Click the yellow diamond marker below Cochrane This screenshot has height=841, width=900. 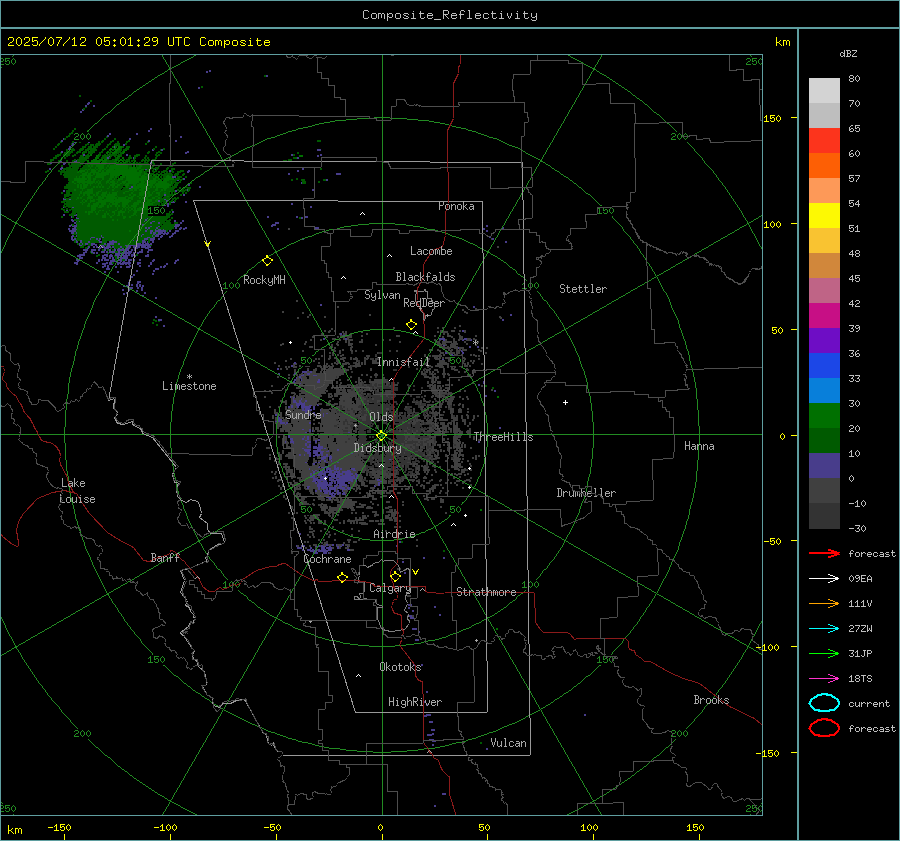(343, 578)
